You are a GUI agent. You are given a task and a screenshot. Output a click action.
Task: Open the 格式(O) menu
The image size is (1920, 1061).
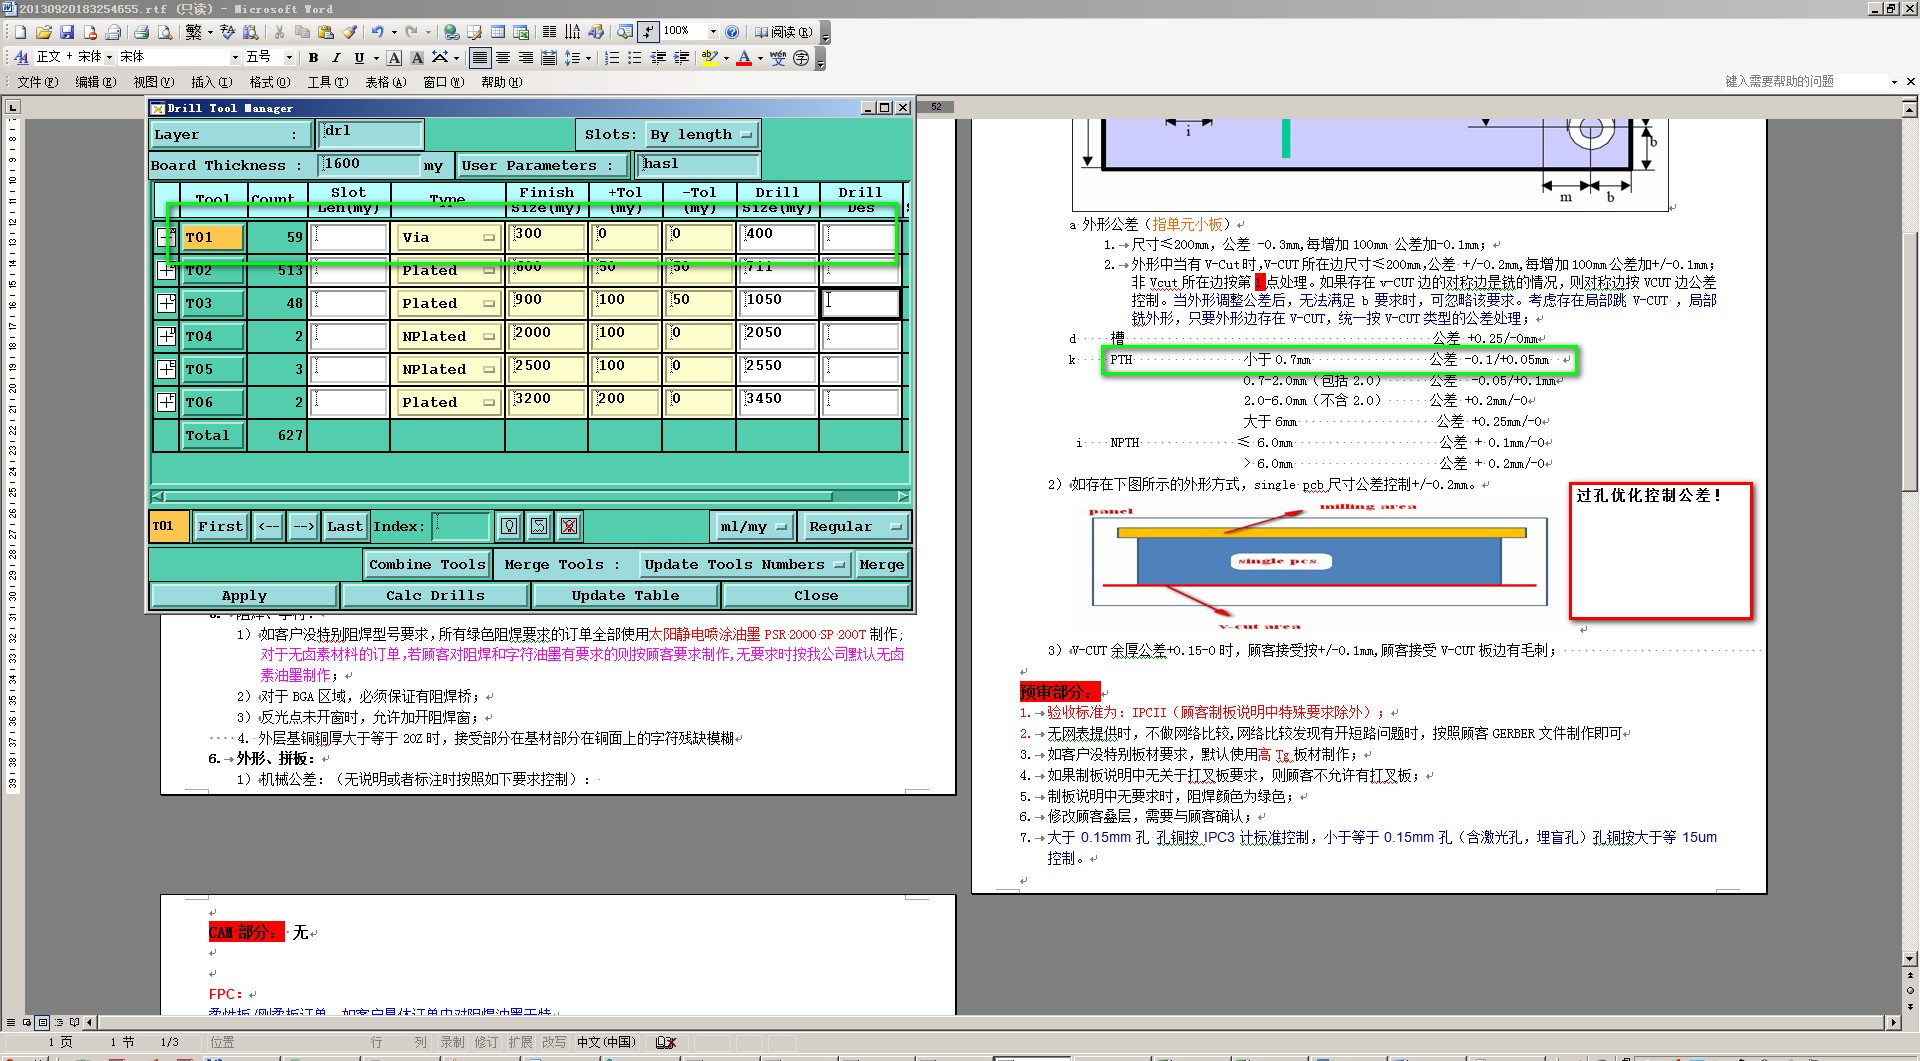pyautogui.click(x=270, y=82)
